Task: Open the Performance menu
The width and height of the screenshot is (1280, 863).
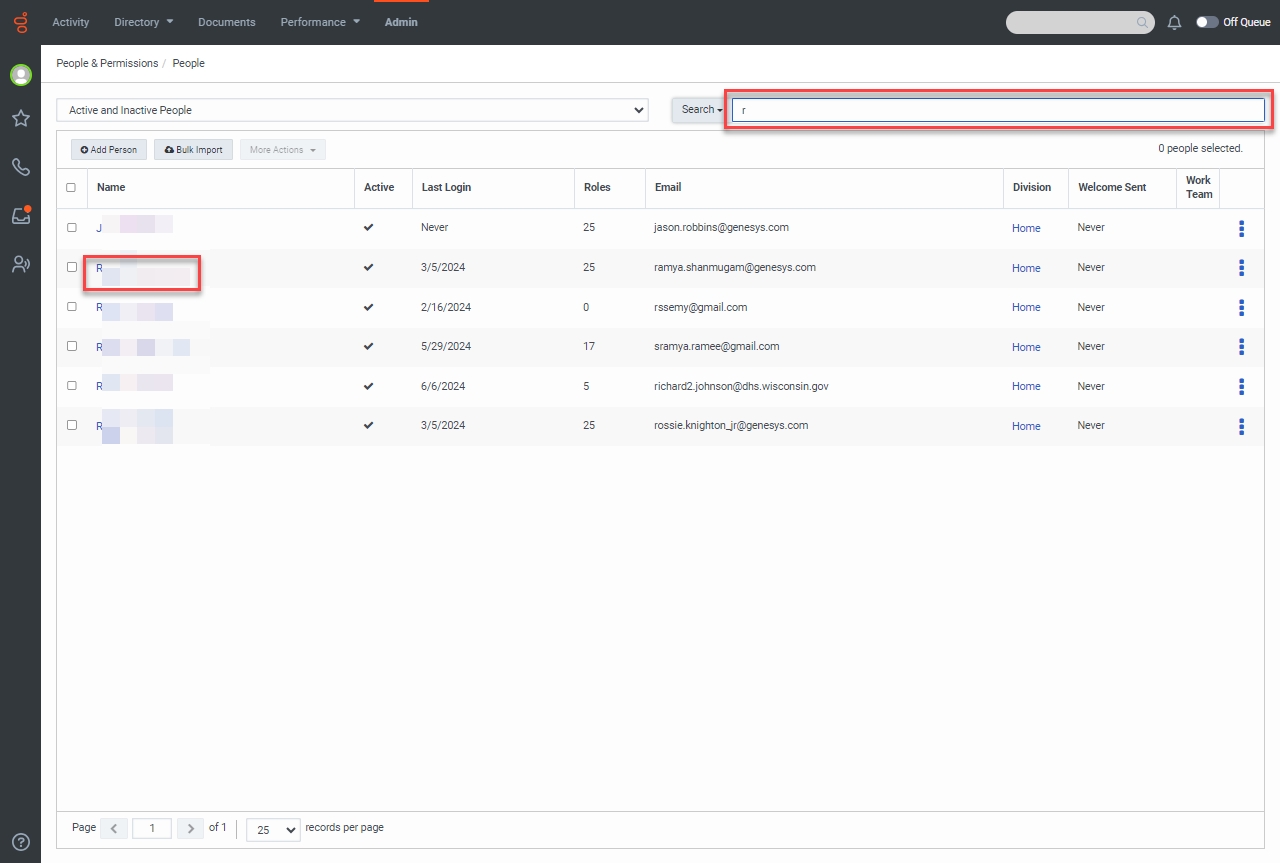Action: [320, 22]
